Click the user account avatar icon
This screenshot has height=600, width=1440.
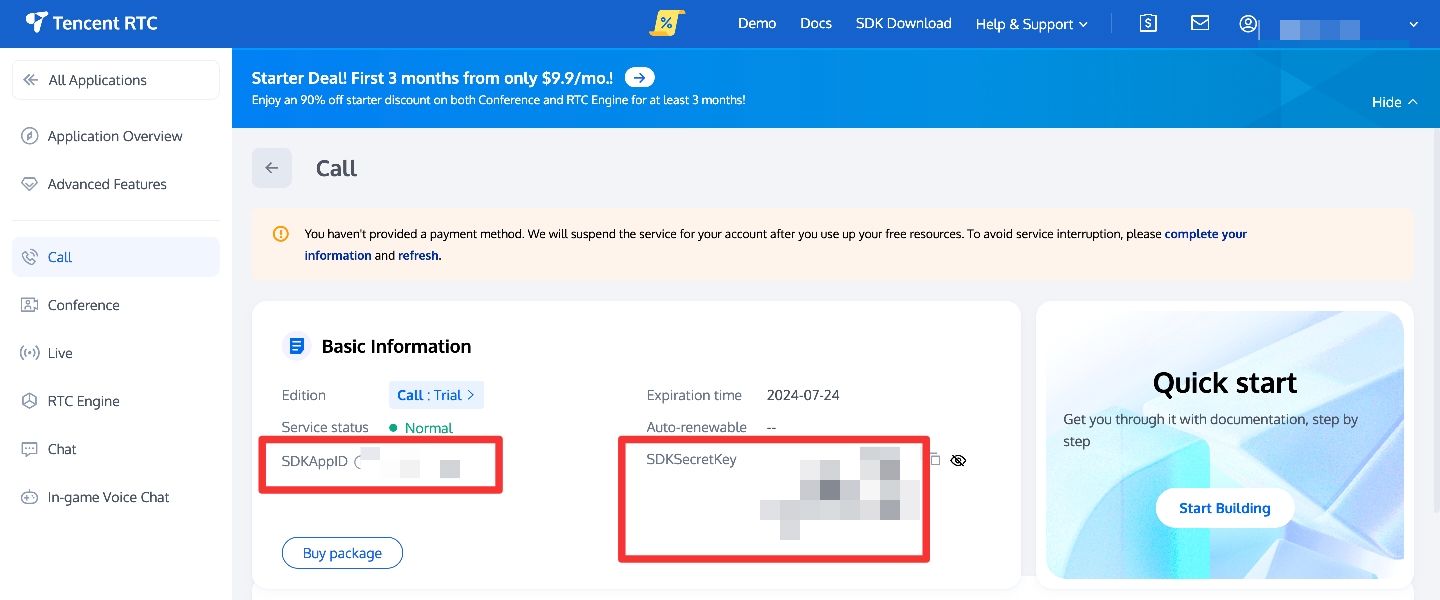pyautogui.click(x=1248, y=23)
